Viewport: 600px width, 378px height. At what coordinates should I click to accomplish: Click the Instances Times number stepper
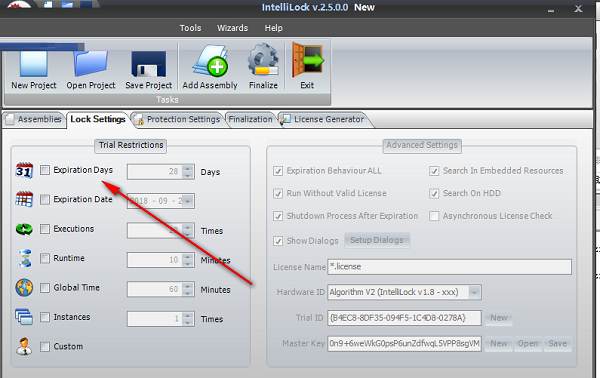click(x=188, y=319)
